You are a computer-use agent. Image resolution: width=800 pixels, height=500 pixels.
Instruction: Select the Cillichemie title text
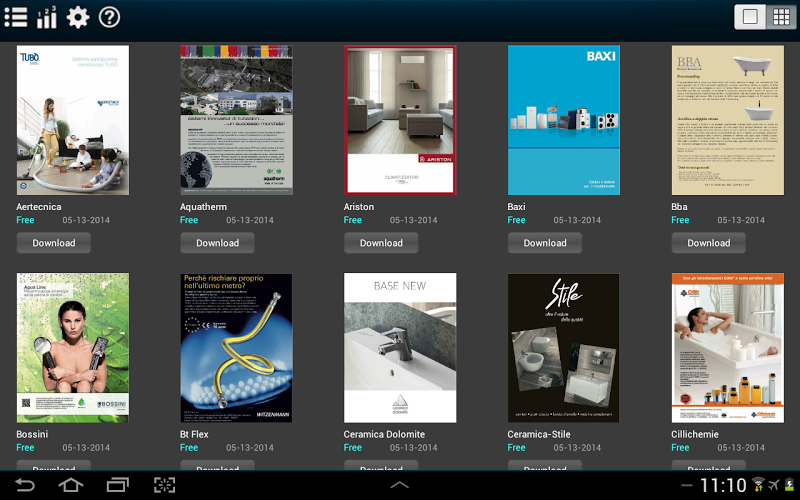coord(695,434)
